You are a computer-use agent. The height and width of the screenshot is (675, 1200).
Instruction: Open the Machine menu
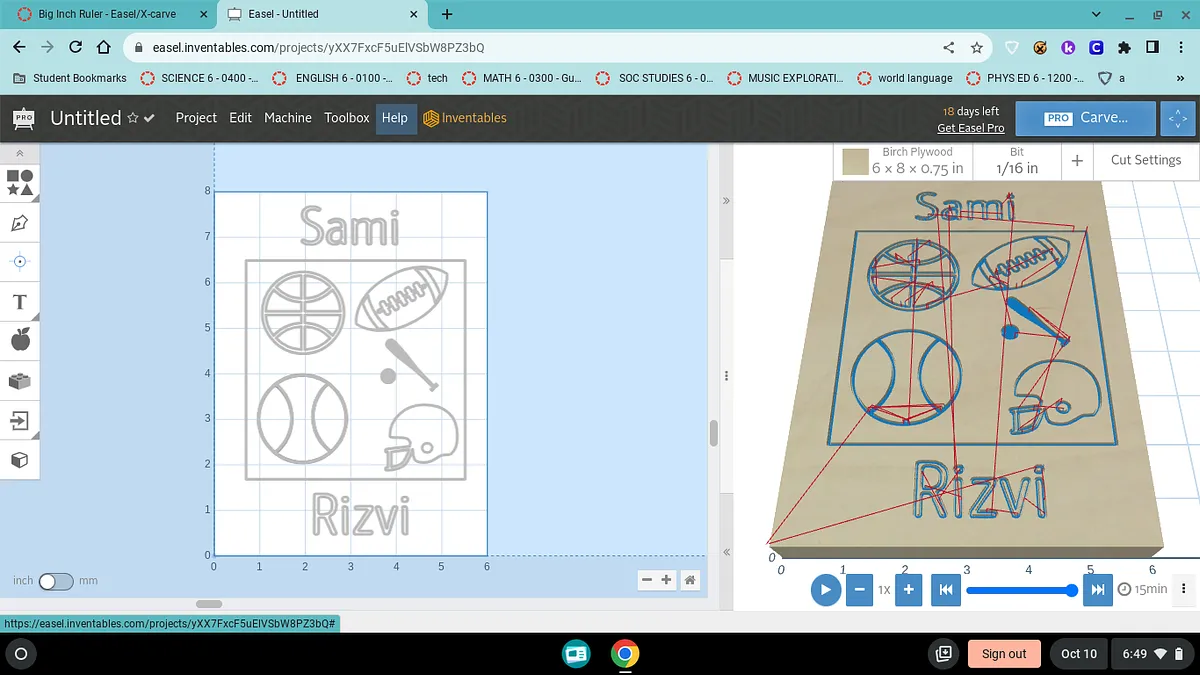(x=288, y=117)
